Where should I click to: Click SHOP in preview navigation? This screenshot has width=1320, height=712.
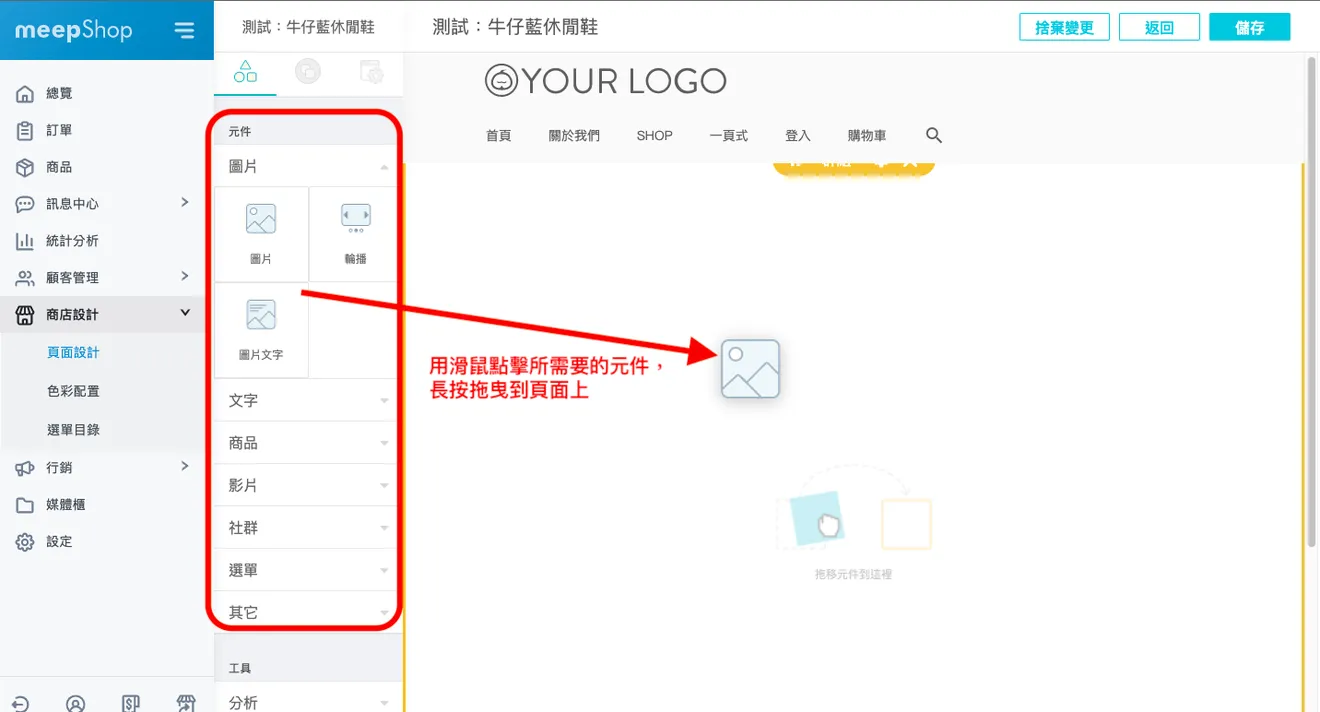pos(655,136)
